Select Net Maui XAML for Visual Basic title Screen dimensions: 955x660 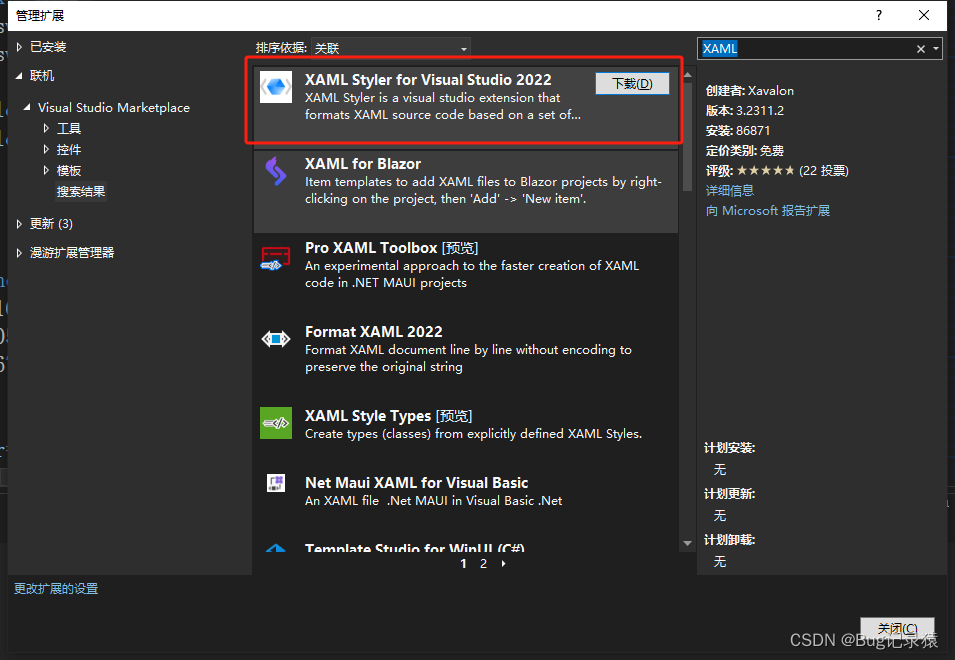click(x=417, y=483)
